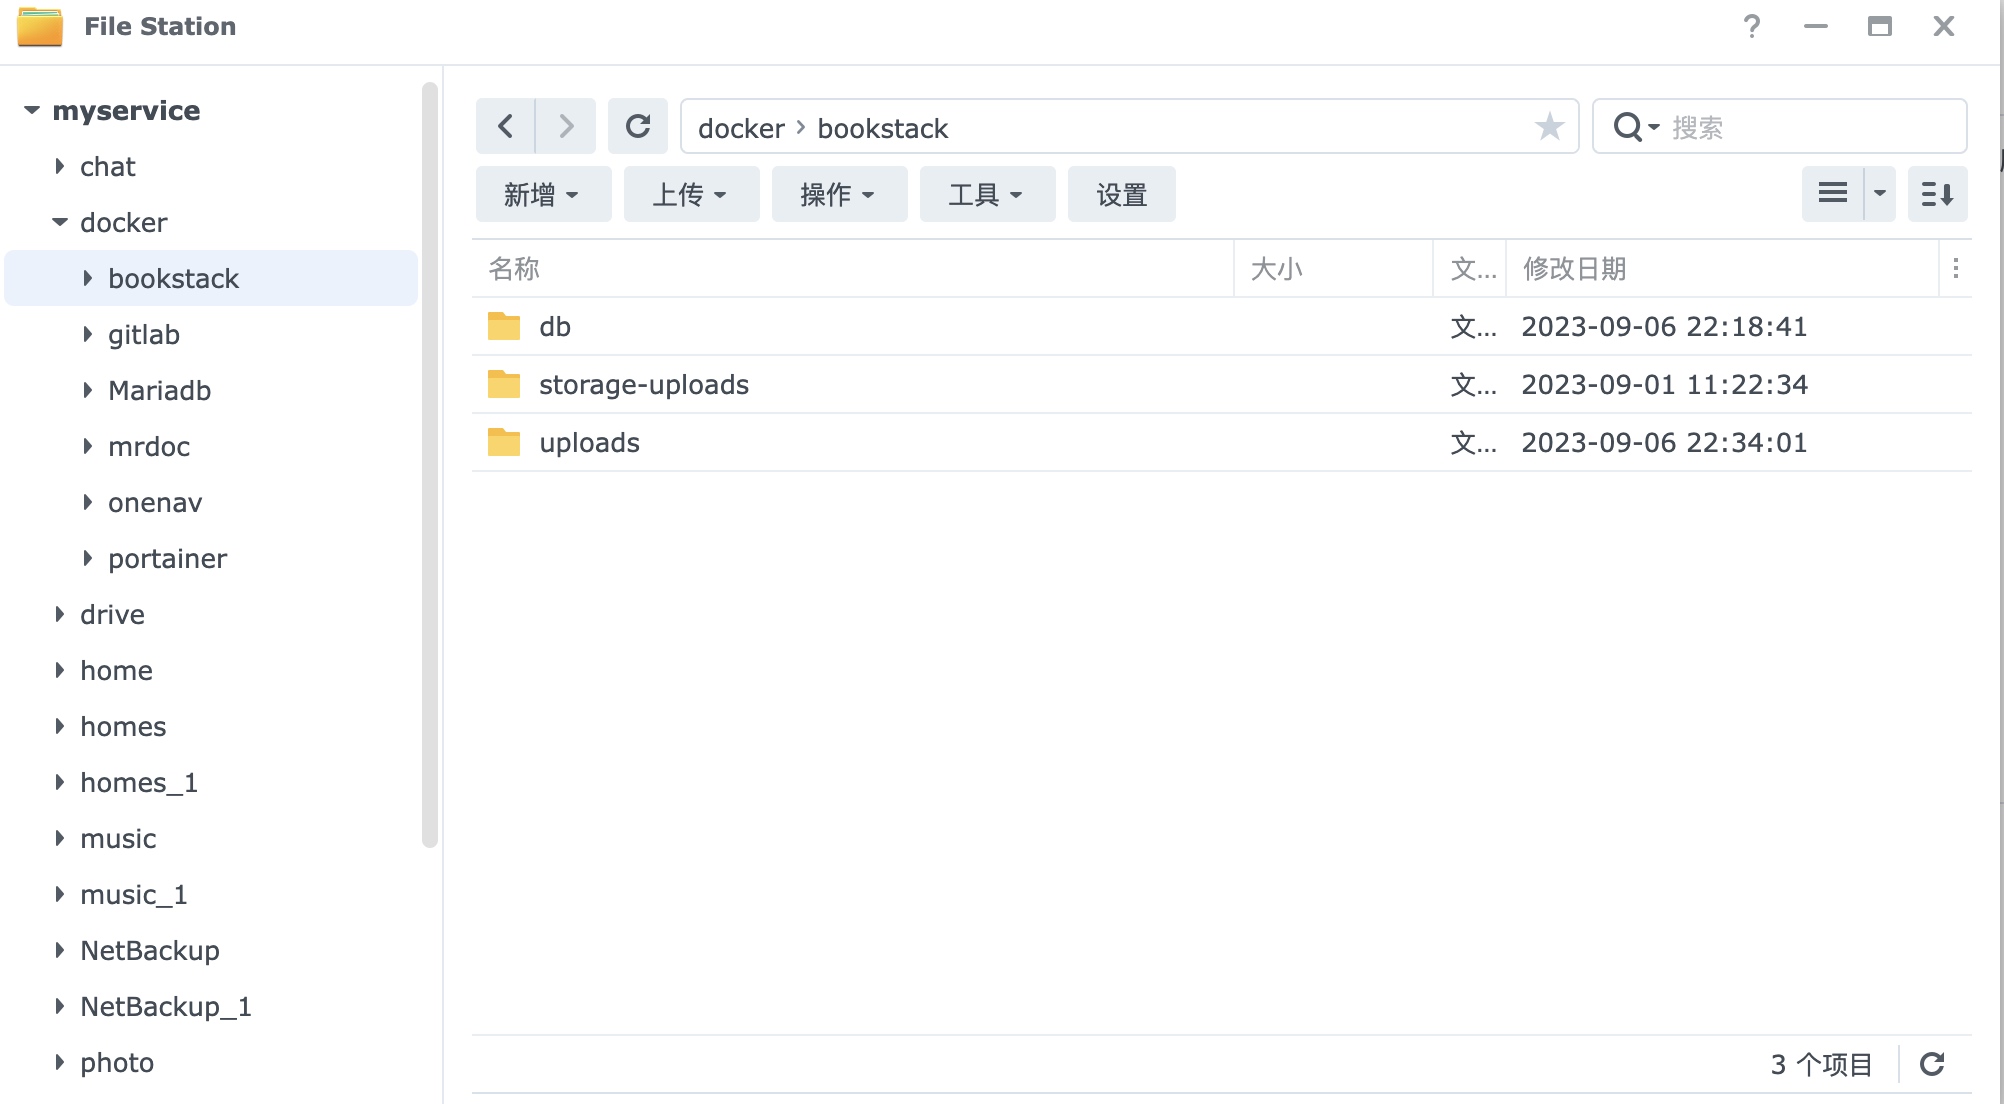Refresh the current folder path

coord(638,127)
